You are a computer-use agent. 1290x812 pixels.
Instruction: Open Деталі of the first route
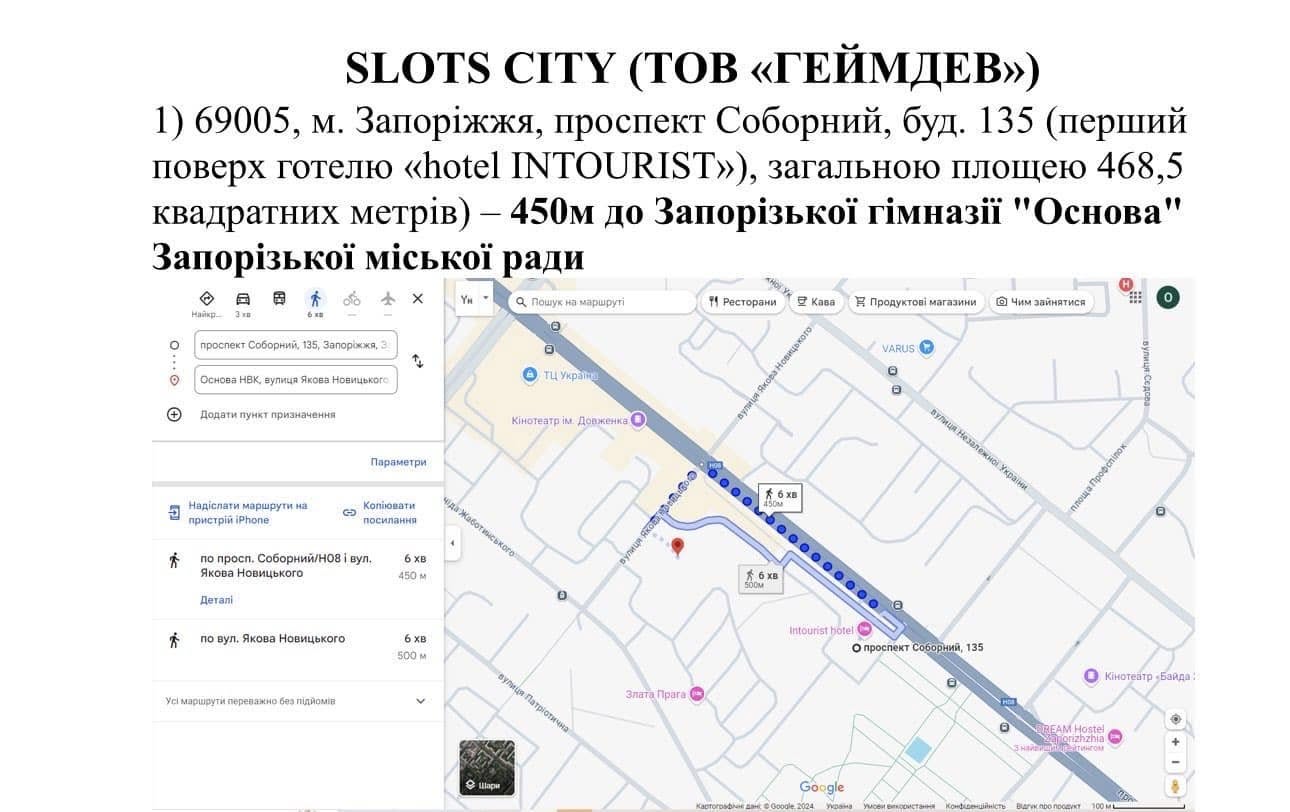(216, 600)
